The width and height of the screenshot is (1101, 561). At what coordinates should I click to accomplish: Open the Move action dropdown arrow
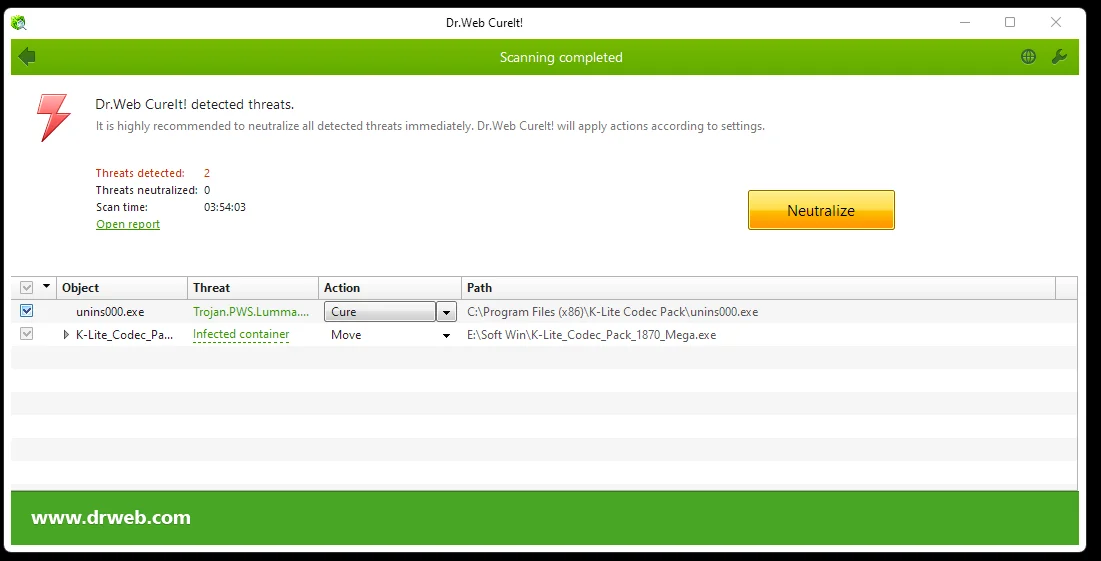click(x=446, y=336)
